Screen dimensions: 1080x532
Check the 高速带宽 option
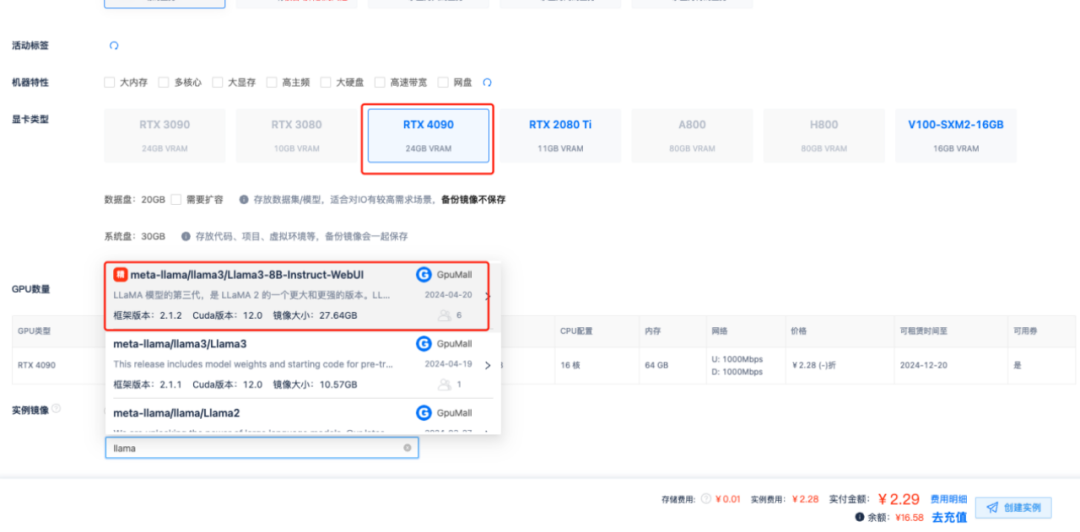click(x=380, y=82)
